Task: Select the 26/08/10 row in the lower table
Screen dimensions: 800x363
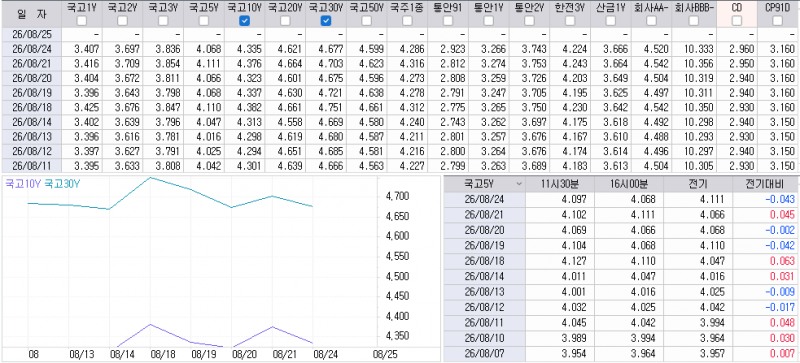Action: coord(620,338)
